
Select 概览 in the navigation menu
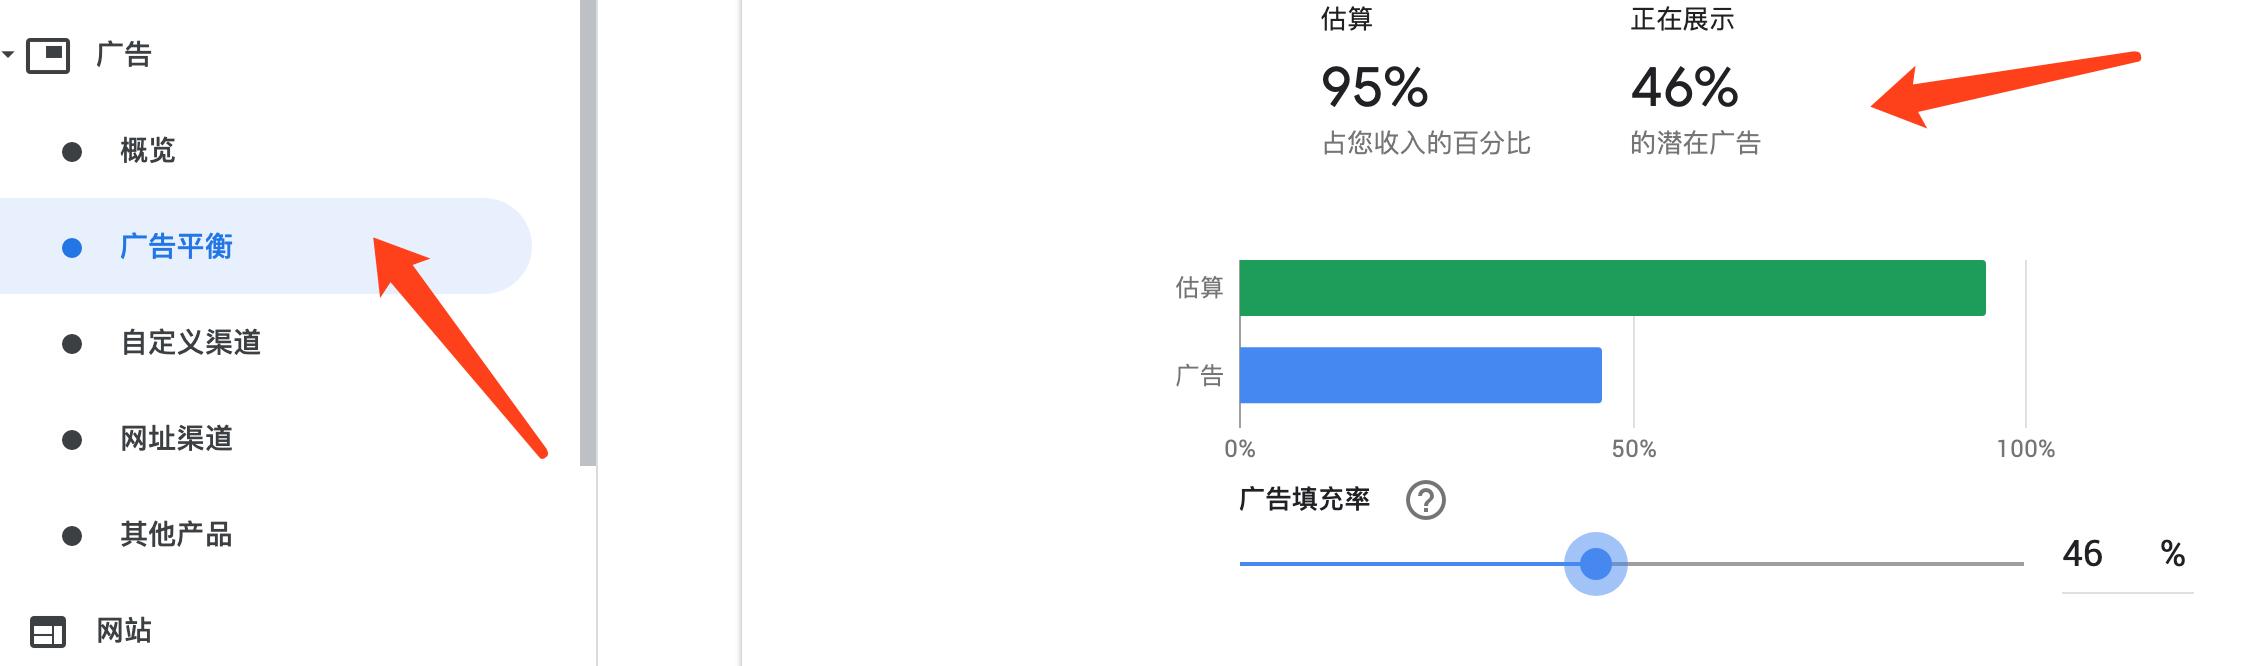tap(148, 150)
